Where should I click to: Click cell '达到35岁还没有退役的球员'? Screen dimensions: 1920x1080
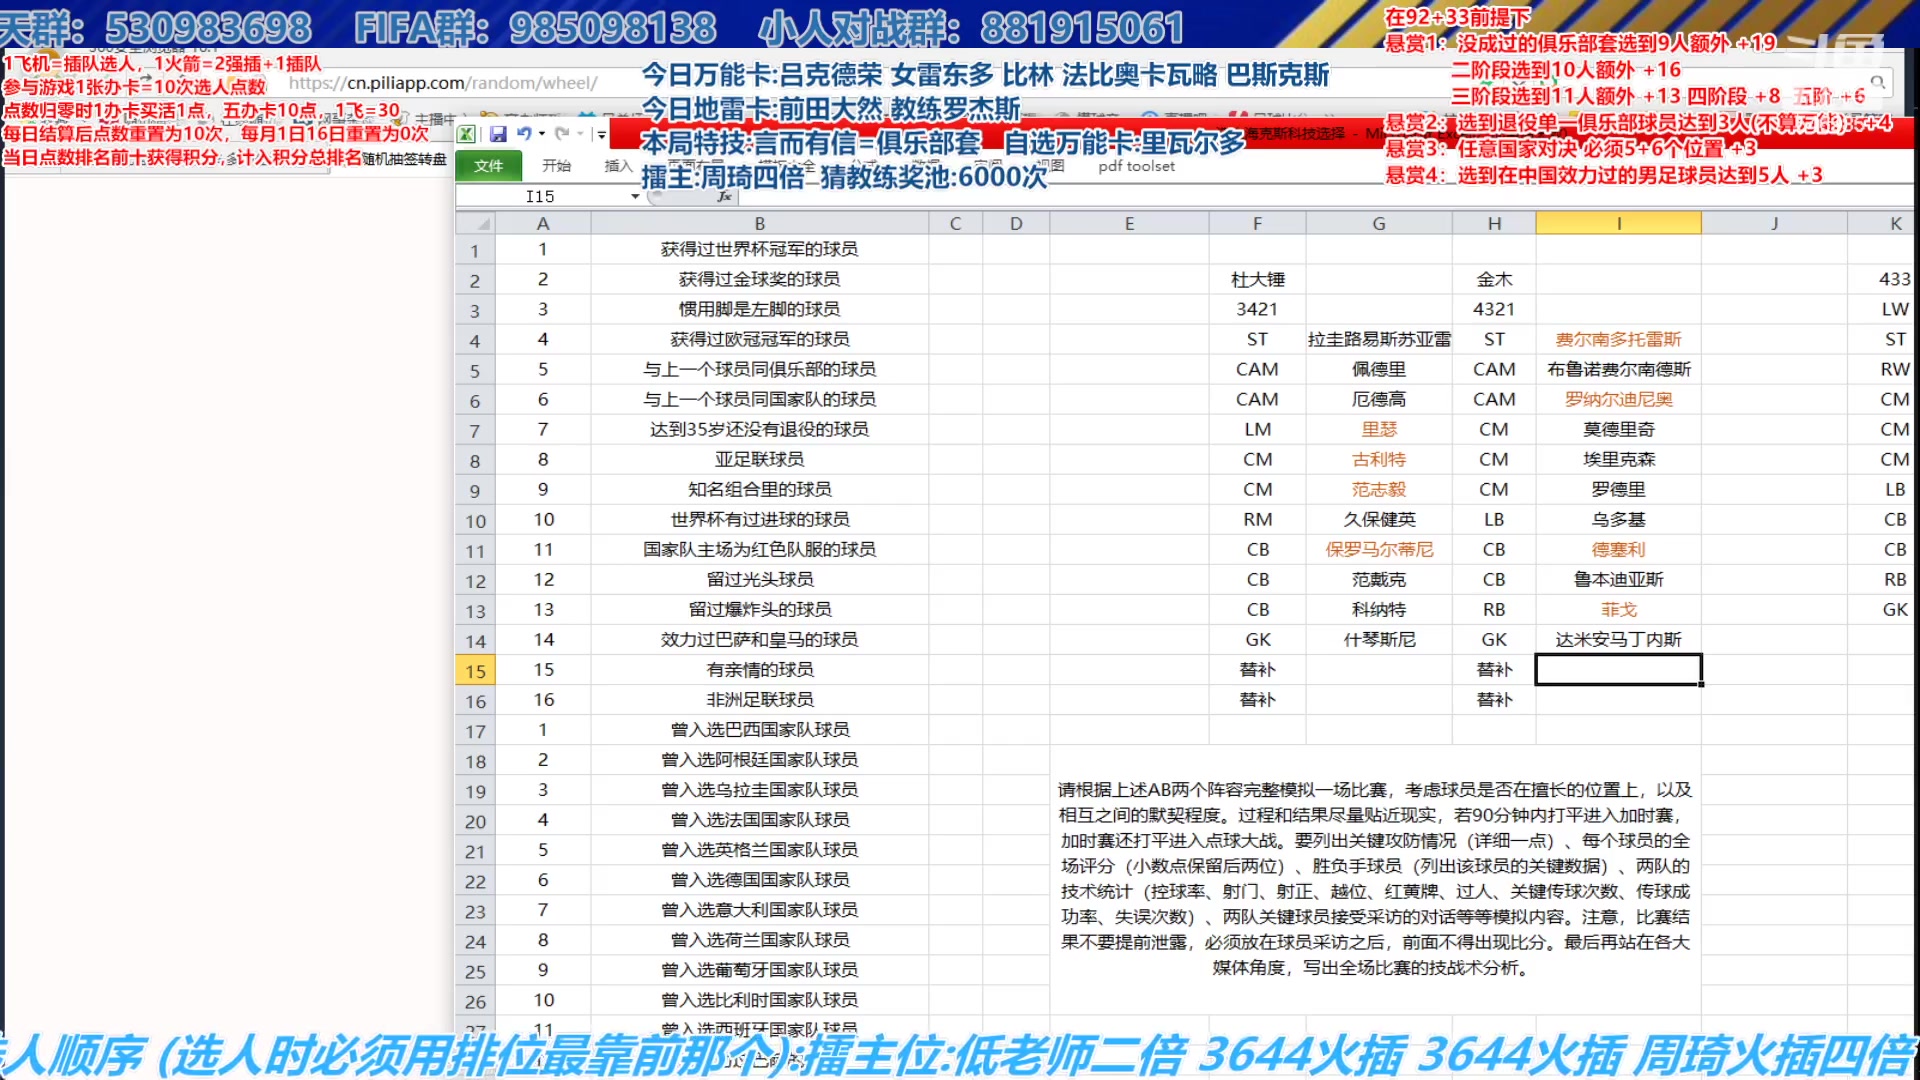click(x=760, y=429)
